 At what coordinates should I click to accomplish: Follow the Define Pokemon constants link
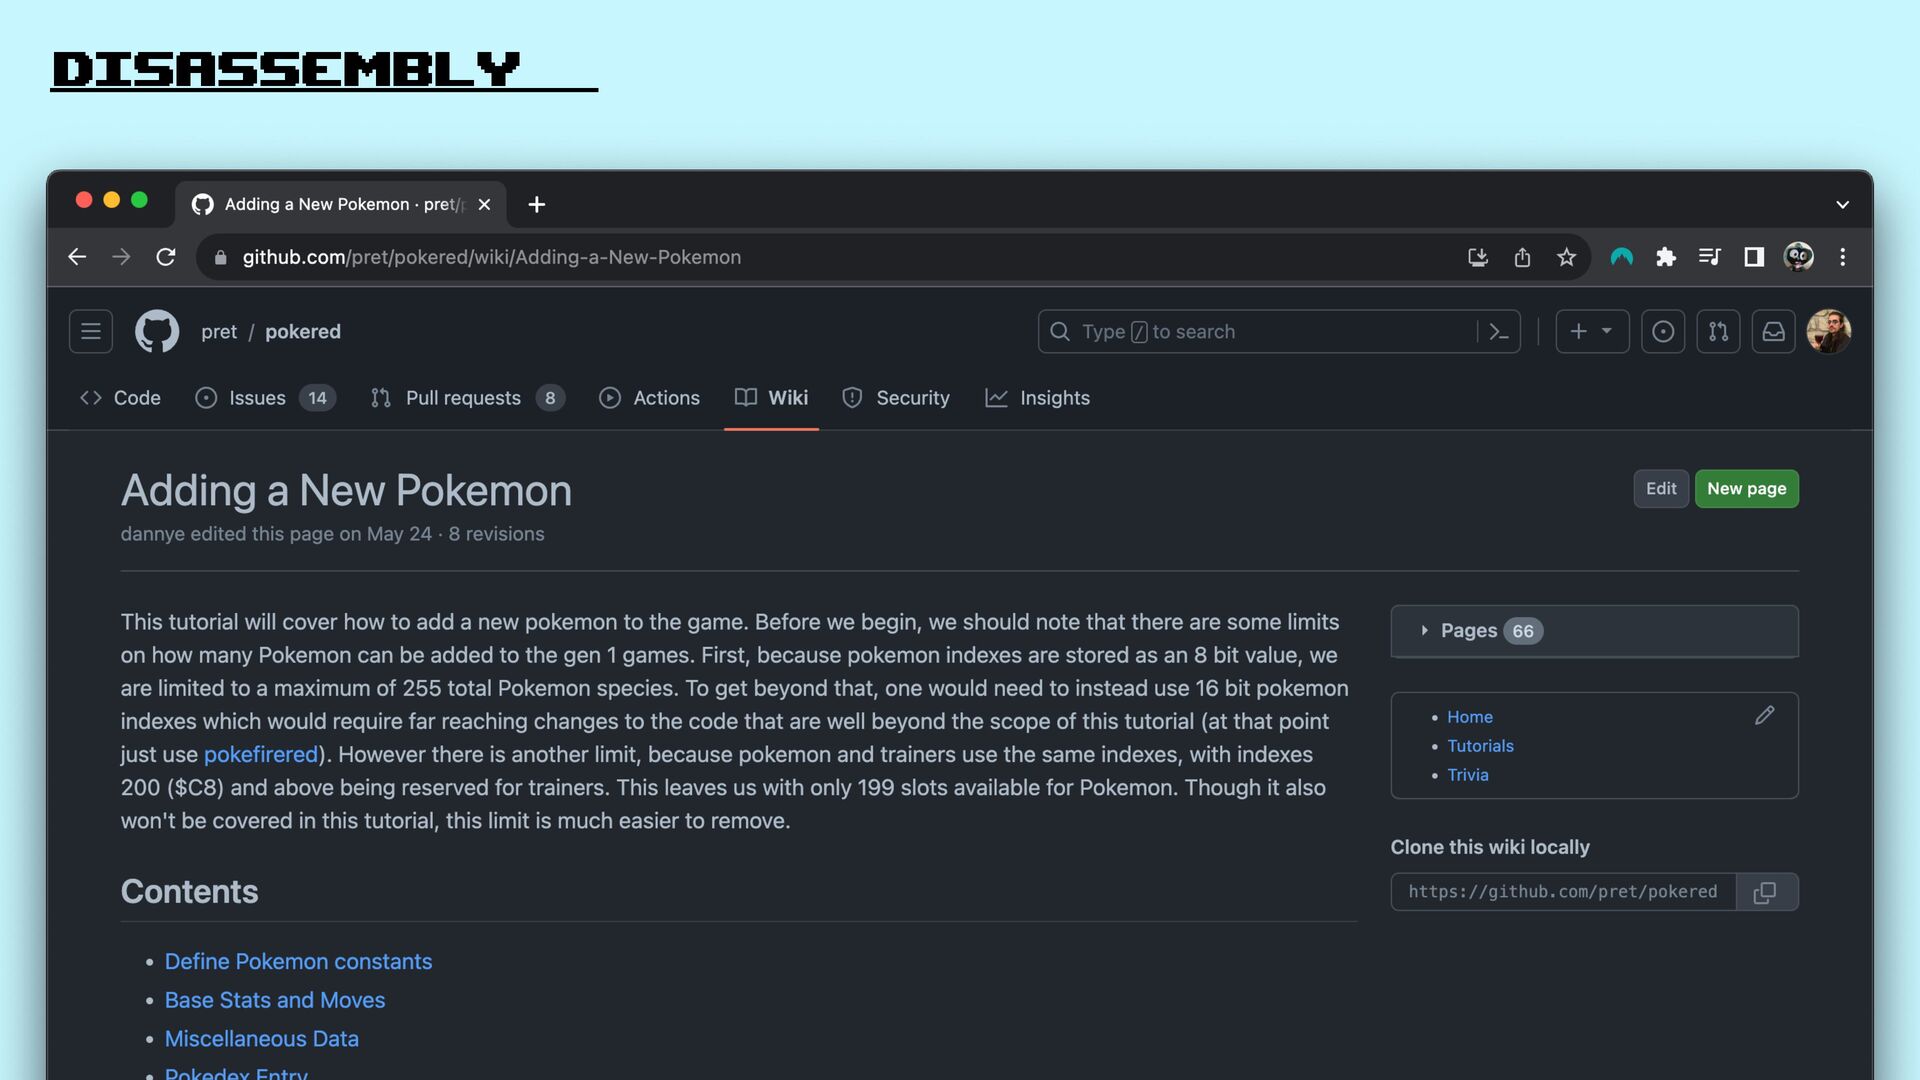pos(298,961)
